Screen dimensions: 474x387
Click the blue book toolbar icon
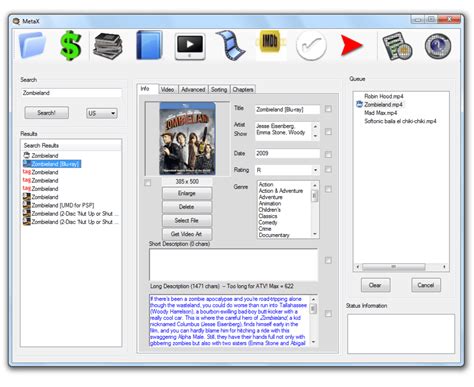[149, 45]
